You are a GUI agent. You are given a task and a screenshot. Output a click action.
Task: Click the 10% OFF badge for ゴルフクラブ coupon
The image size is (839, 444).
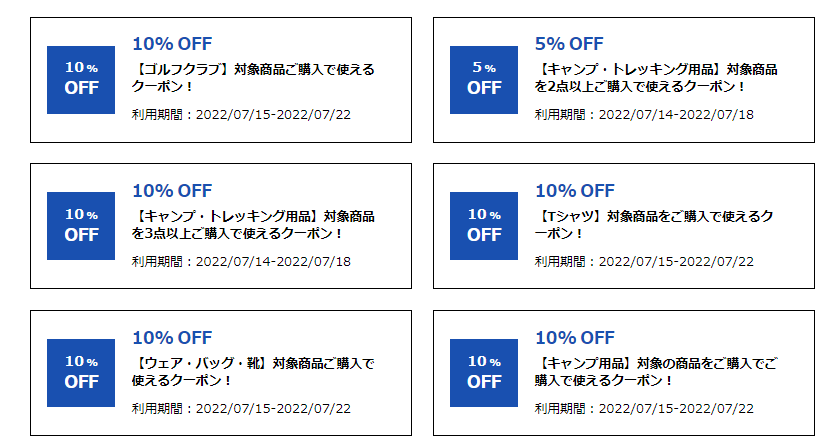coord(81,80)
